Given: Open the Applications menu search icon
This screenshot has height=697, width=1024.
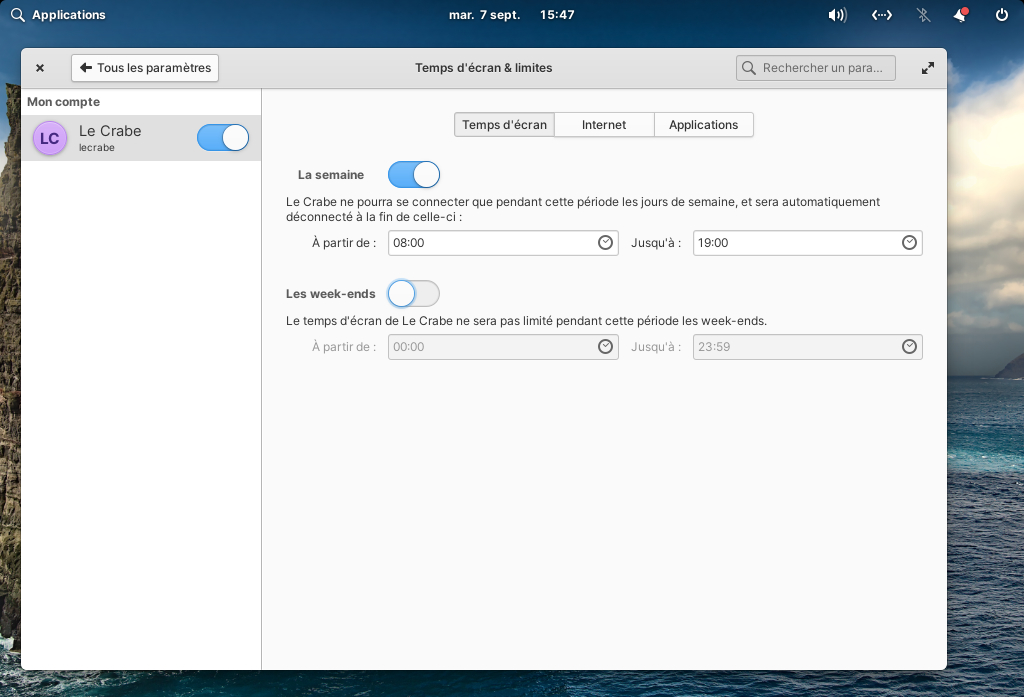Looking at the screenshot, I should pos(18,14).
